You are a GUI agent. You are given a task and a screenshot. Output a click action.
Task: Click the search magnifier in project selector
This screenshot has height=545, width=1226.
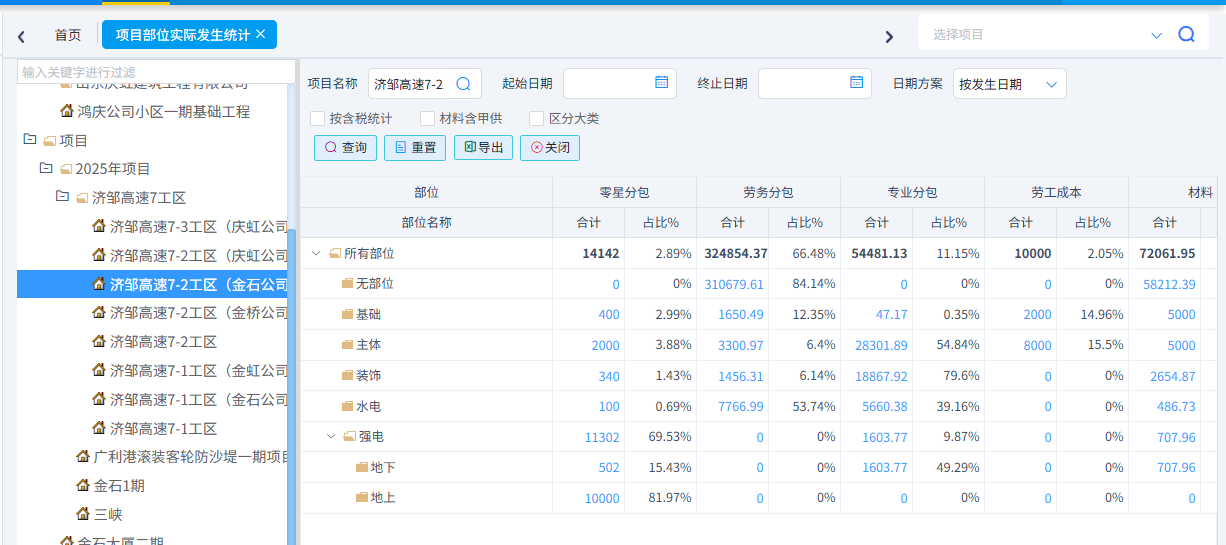tap(1187, 34)
